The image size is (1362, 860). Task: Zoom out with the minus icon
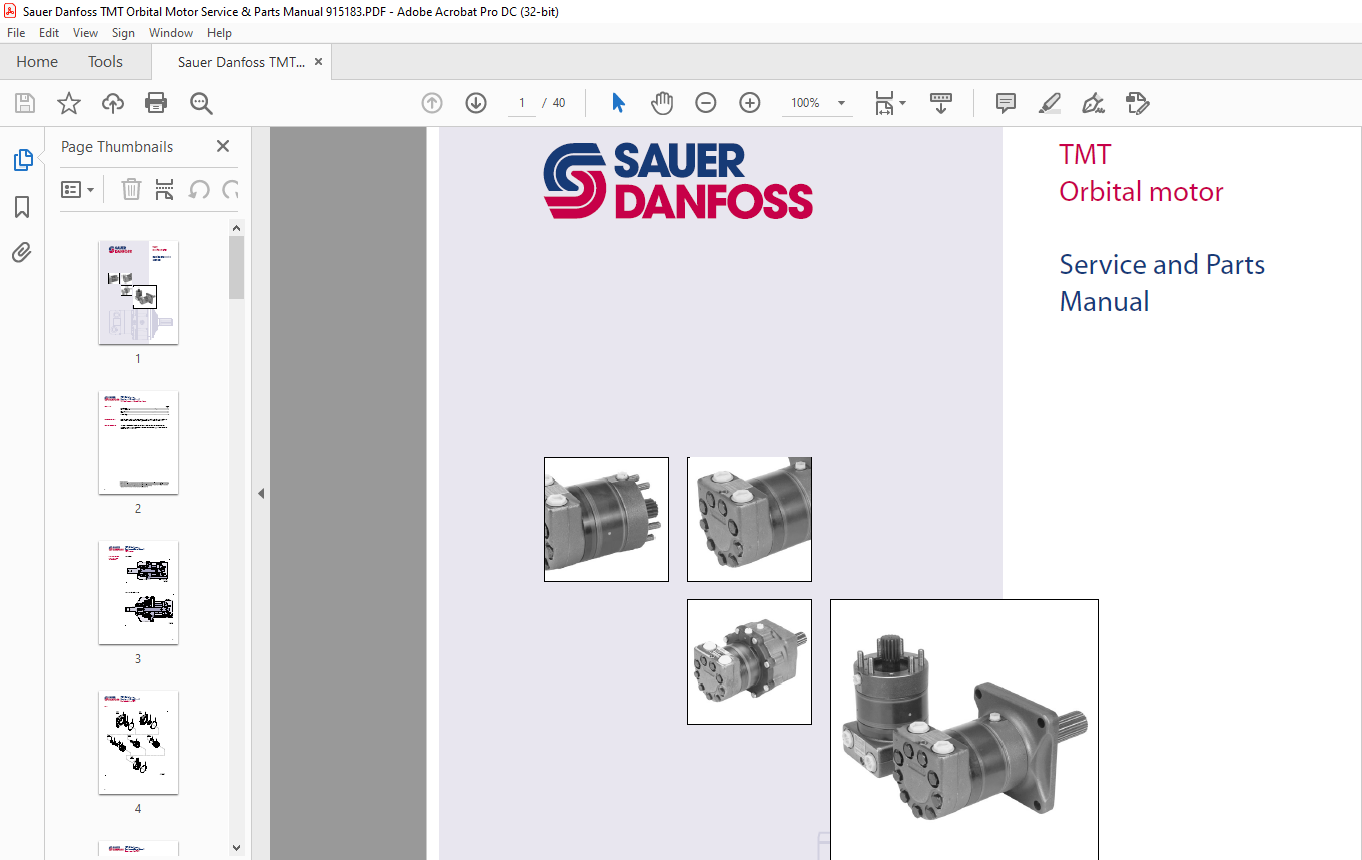pyautogui.click(x=706, y=103)
